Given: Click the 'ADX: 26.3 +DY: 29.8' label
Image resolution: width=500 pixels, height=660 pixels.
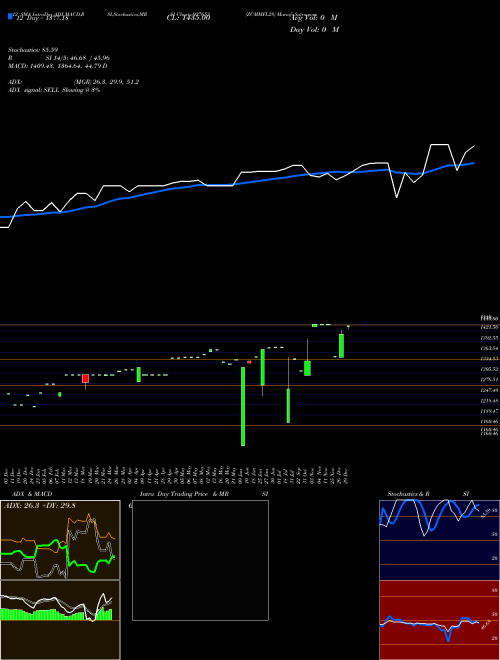Looking at the screenshot, I should pos(40,506).
